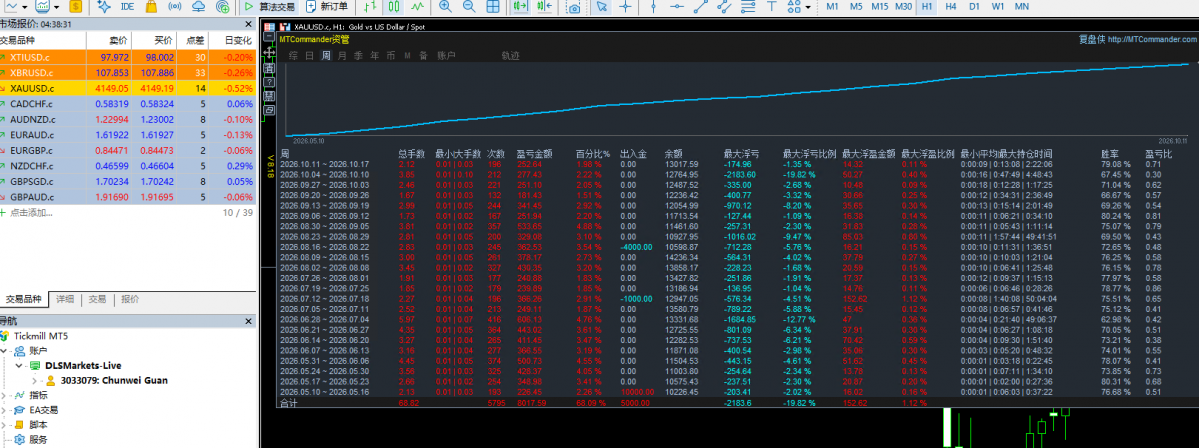Click the 新订单 new order button
The width and height of the screenshot is (1199, 448).
(x=327, y=7)
